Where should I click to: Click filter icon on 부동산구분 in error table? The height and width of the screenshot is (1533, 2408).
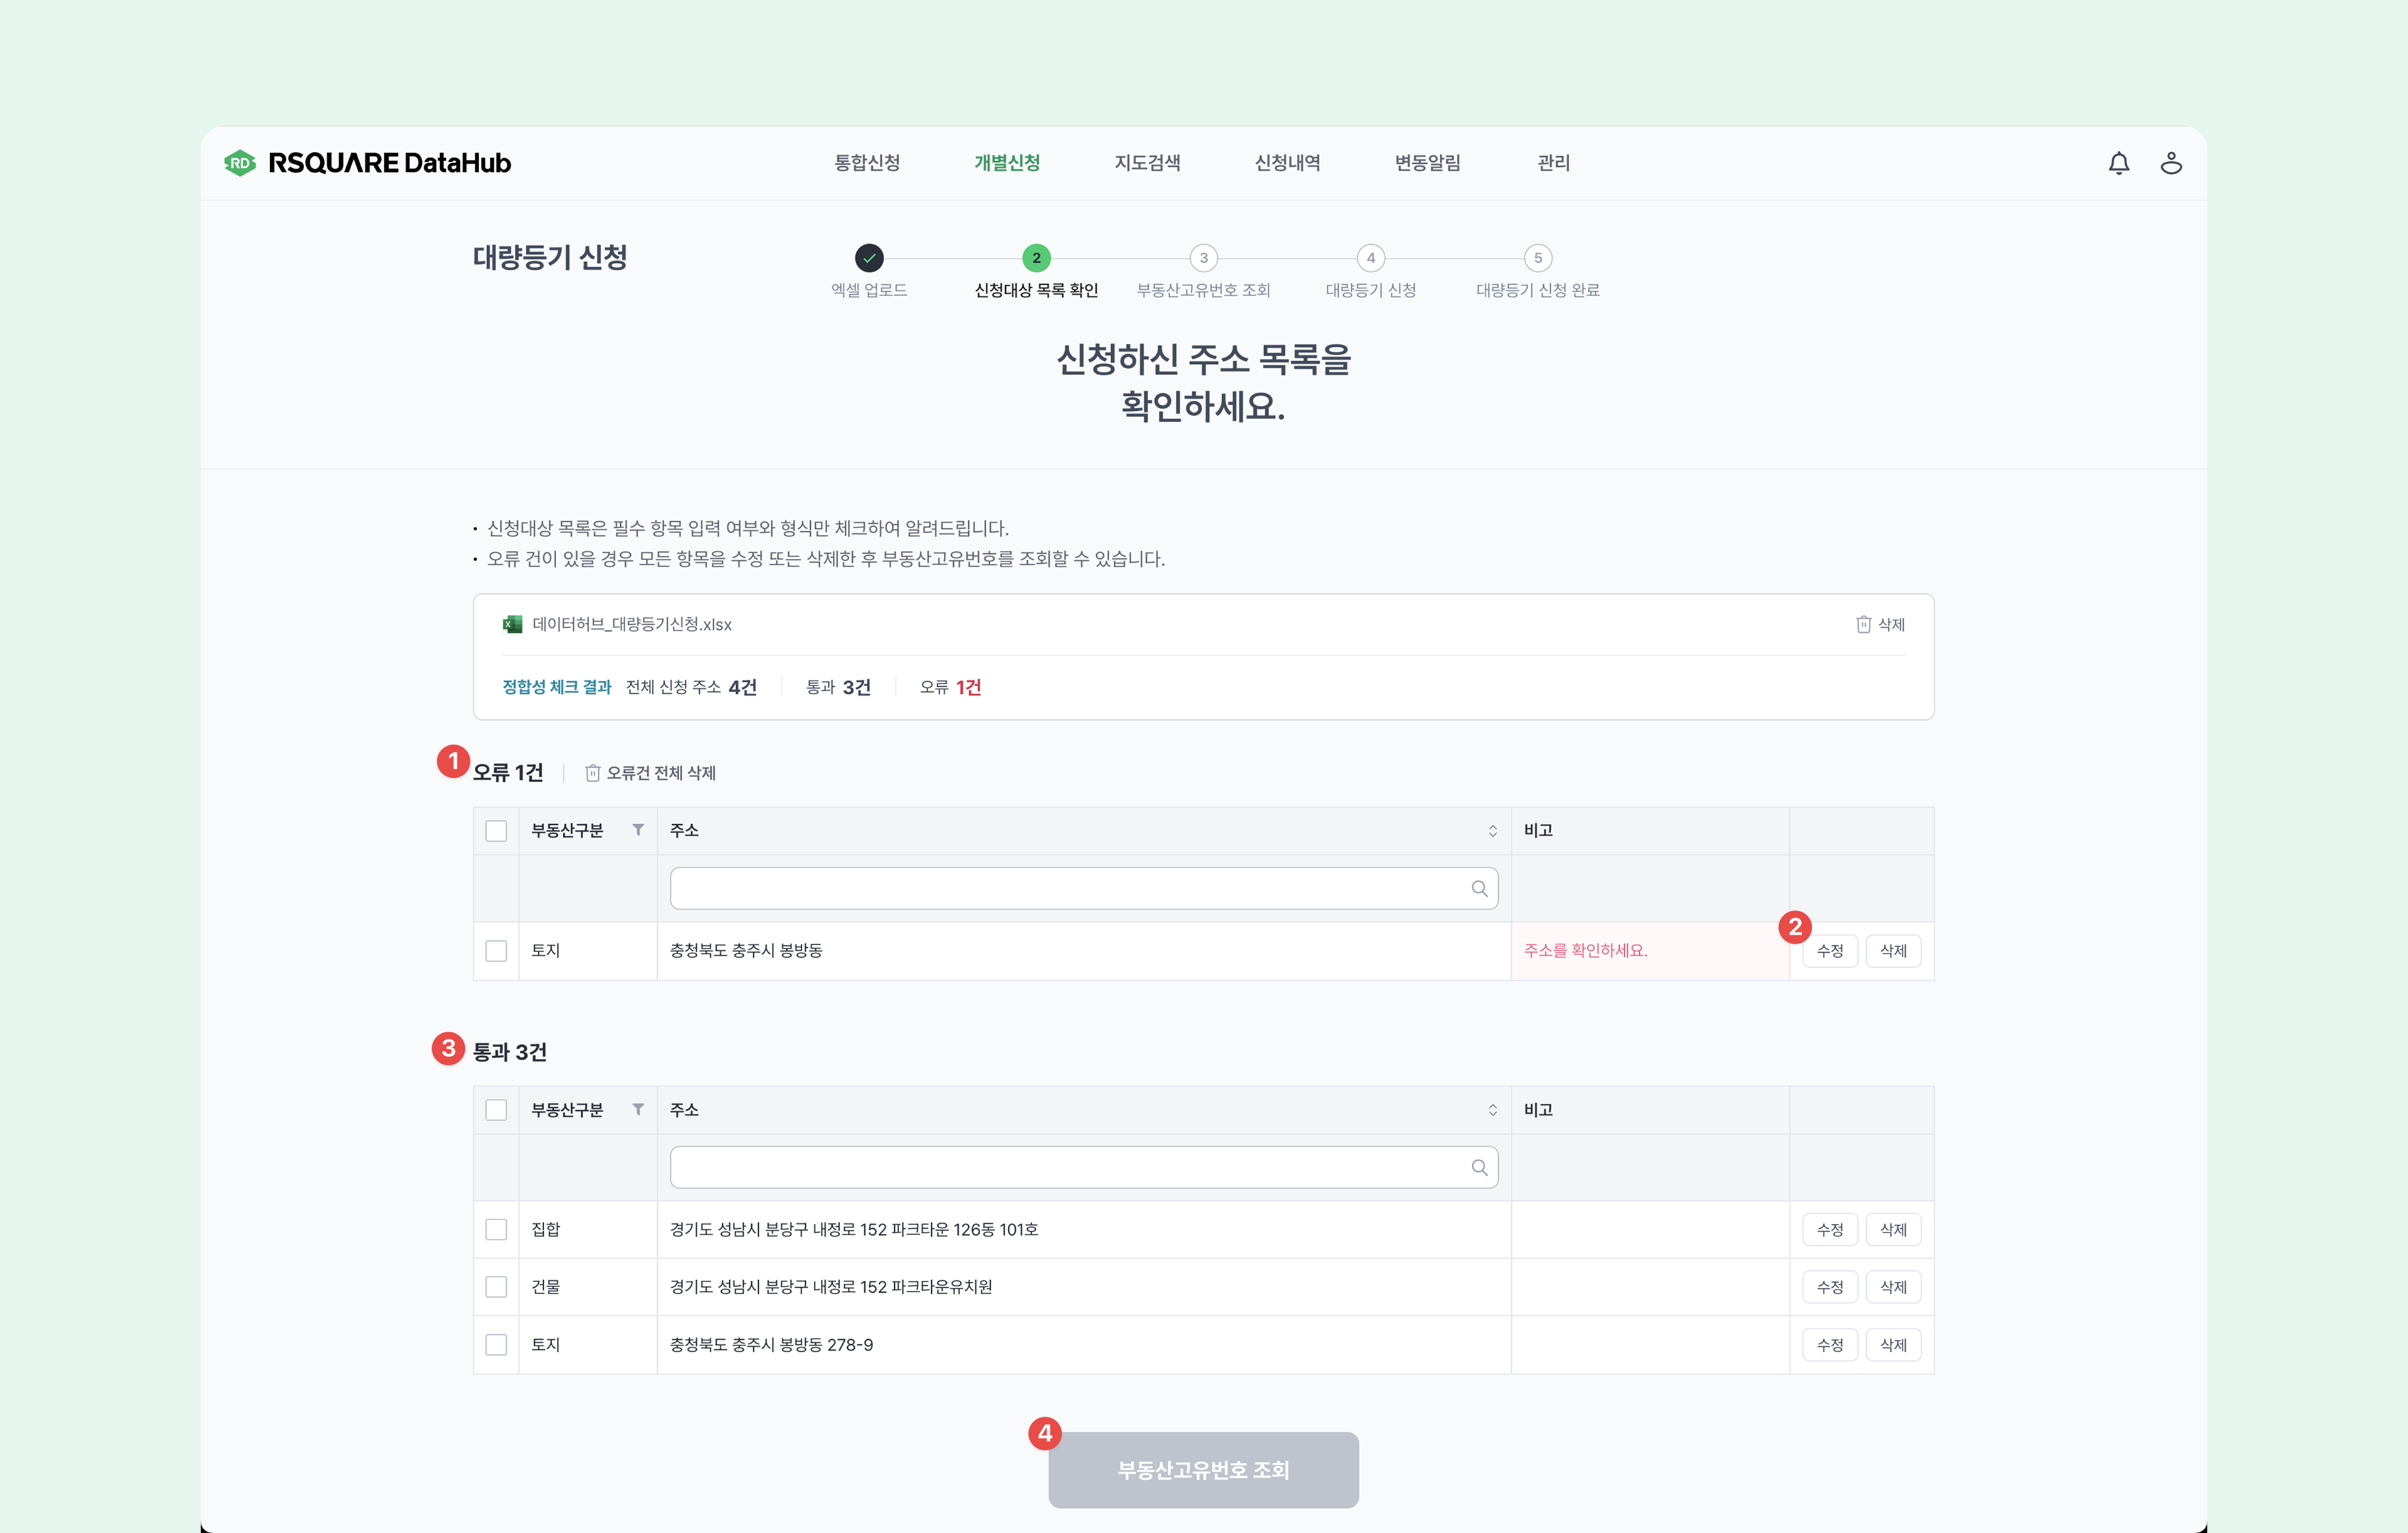click(x=638, y=830)
